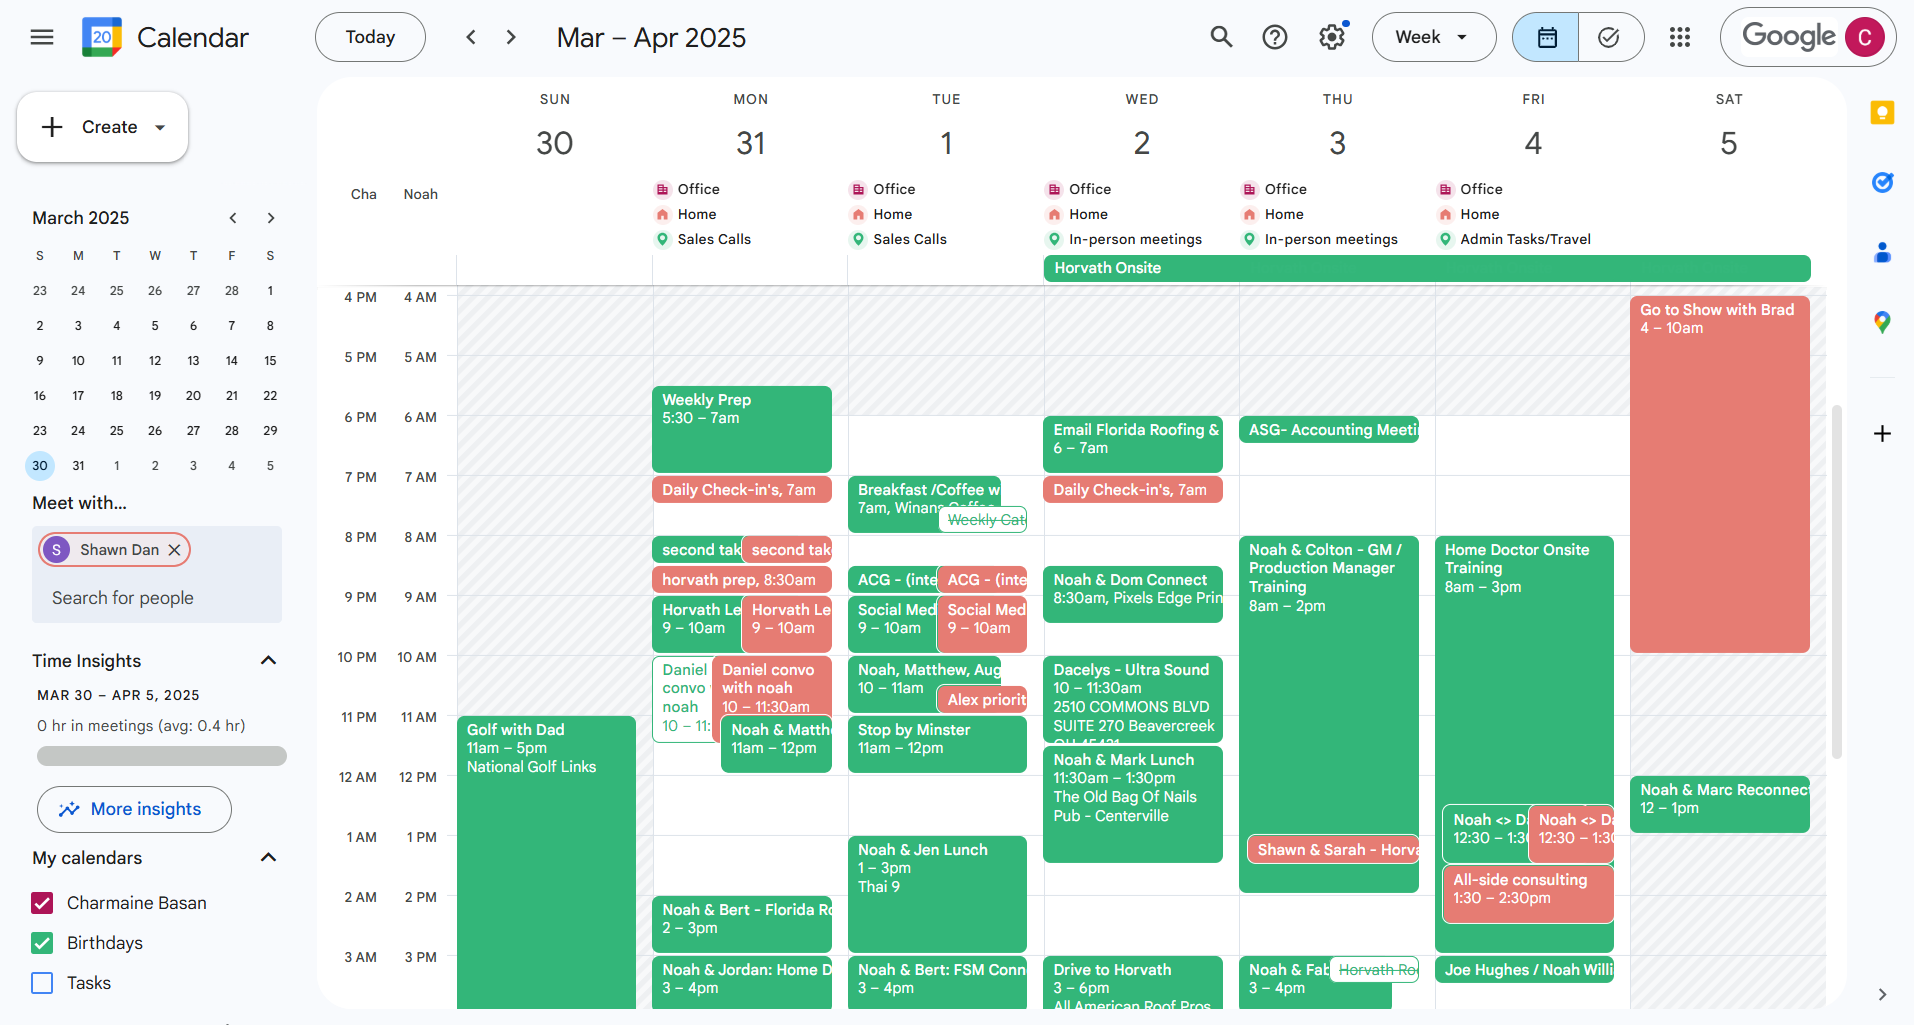Show next month in mini calendar
The height and width of the screenshot is (1025, 1914).
pos(271,218)
